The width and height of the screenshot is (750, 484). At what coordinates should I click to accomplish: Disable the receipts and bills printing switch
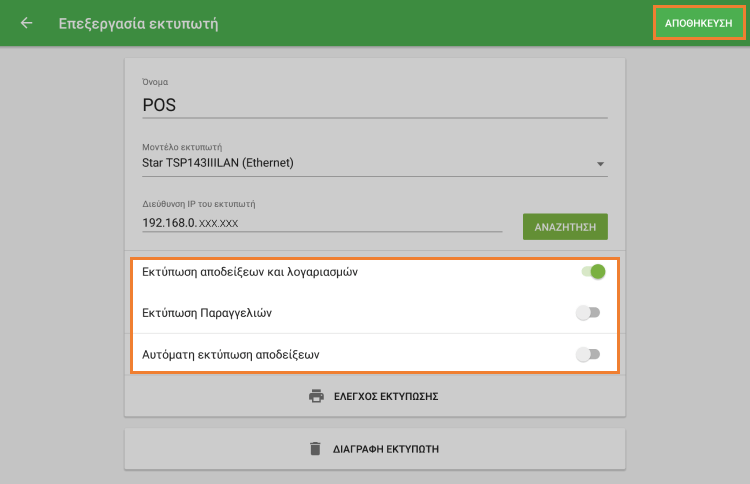(x=593, y=272)
